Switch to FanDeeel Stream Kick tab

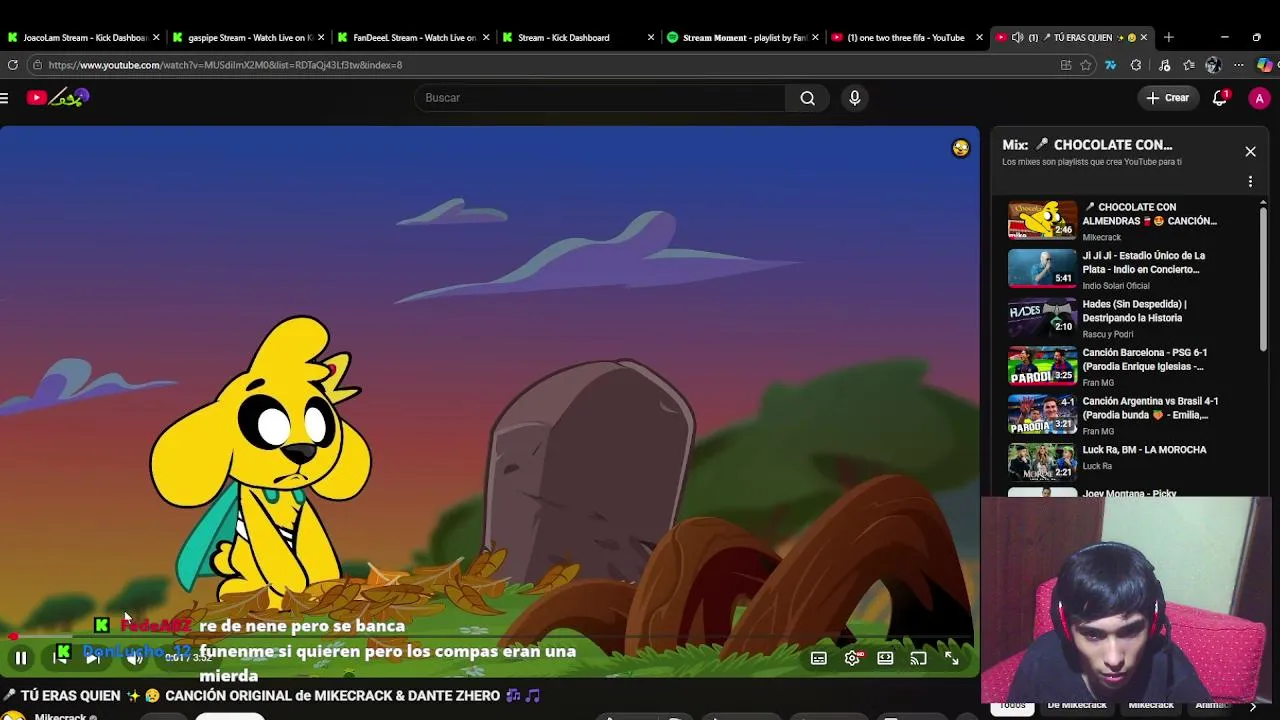(x=413, y=37)
